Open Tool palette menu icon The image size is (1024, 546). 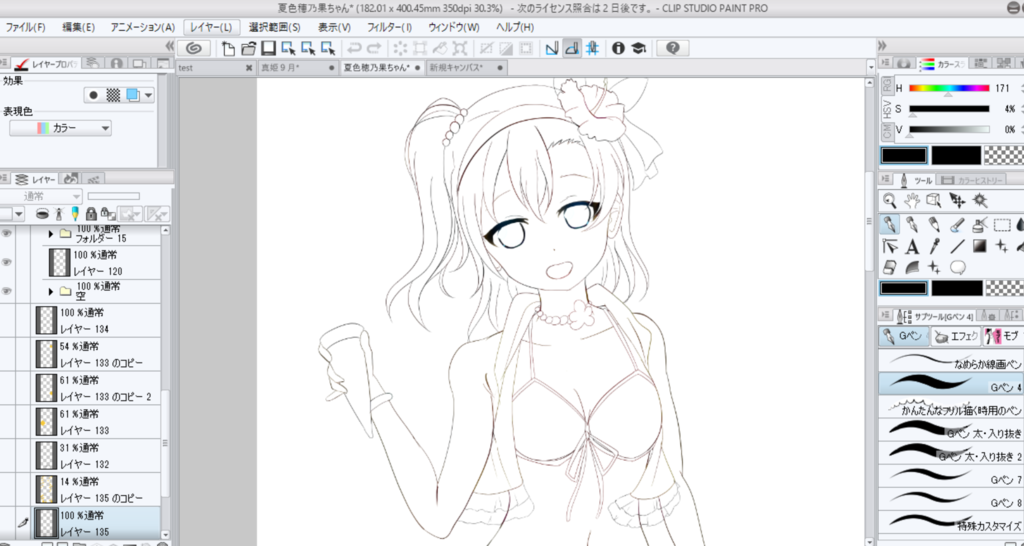(885, 178)
